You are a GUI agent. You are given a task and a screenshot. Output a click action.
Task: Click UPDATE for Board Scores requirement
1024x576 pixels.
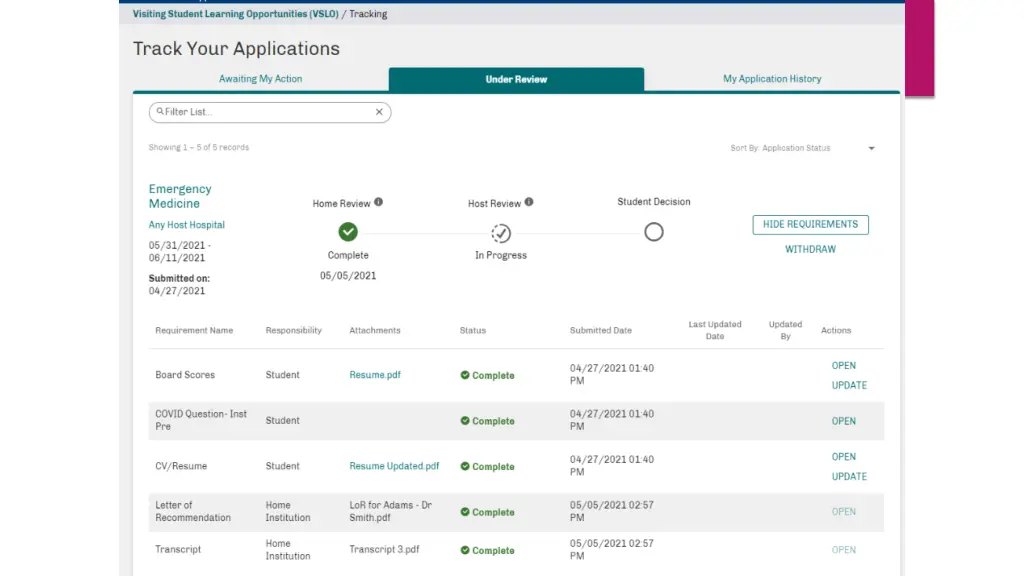point(850,385)
